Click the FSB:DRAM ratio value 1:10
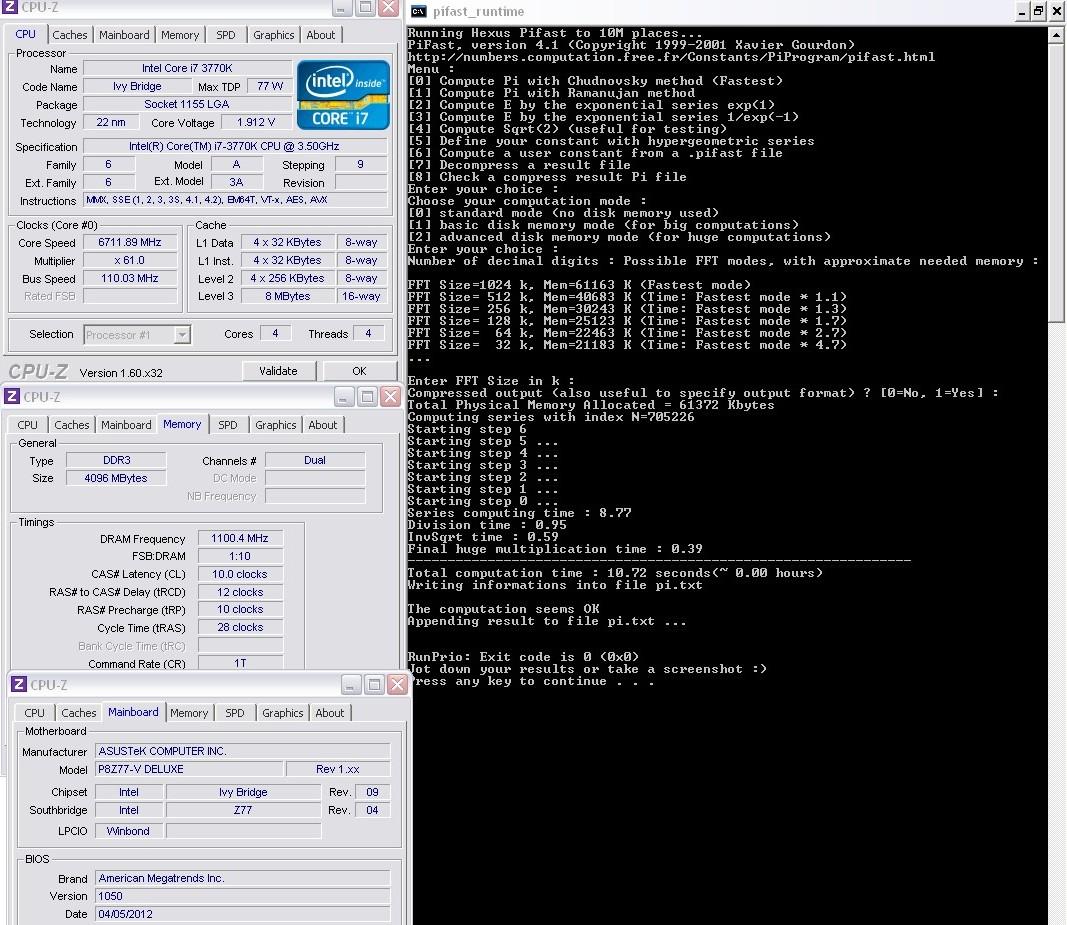 point(240,556)
